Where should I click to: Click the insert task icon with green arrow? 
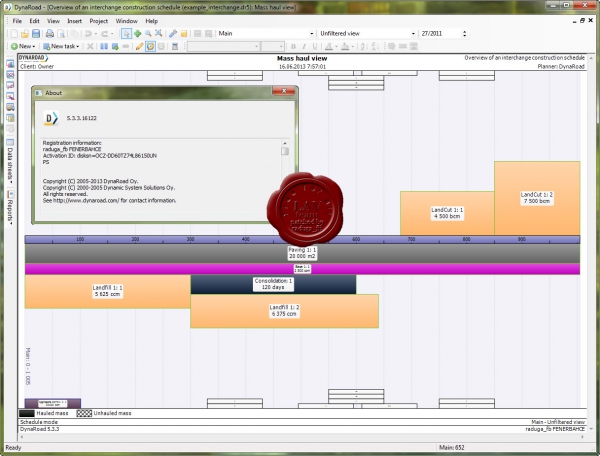[115, 46]
